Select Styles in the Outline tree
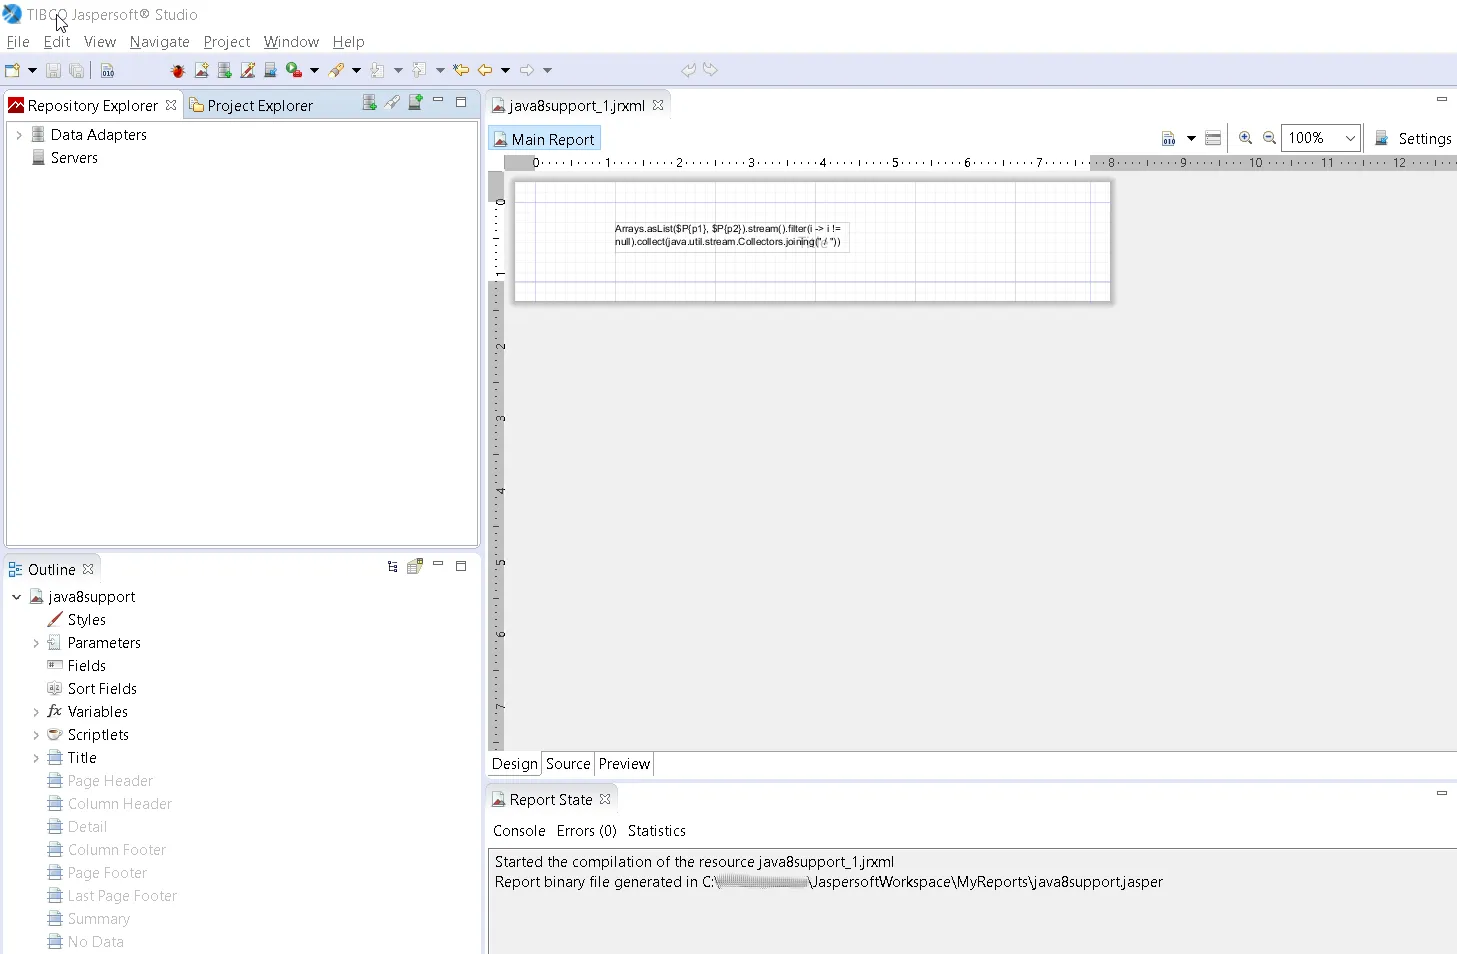The image size is (1457, 954). point(87,620)
